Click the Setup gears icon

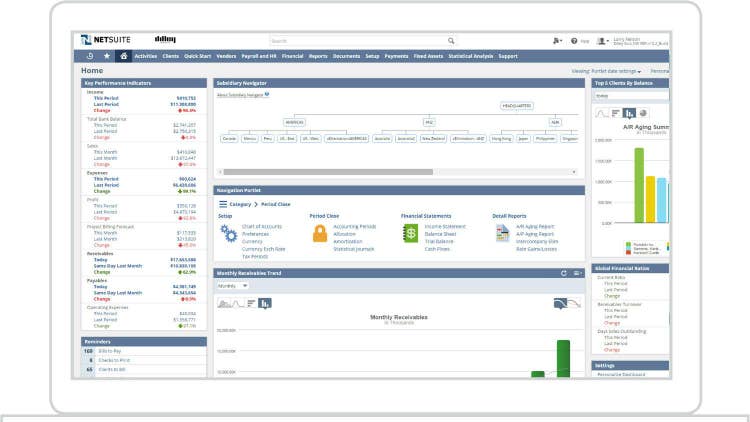click(228, 233)
